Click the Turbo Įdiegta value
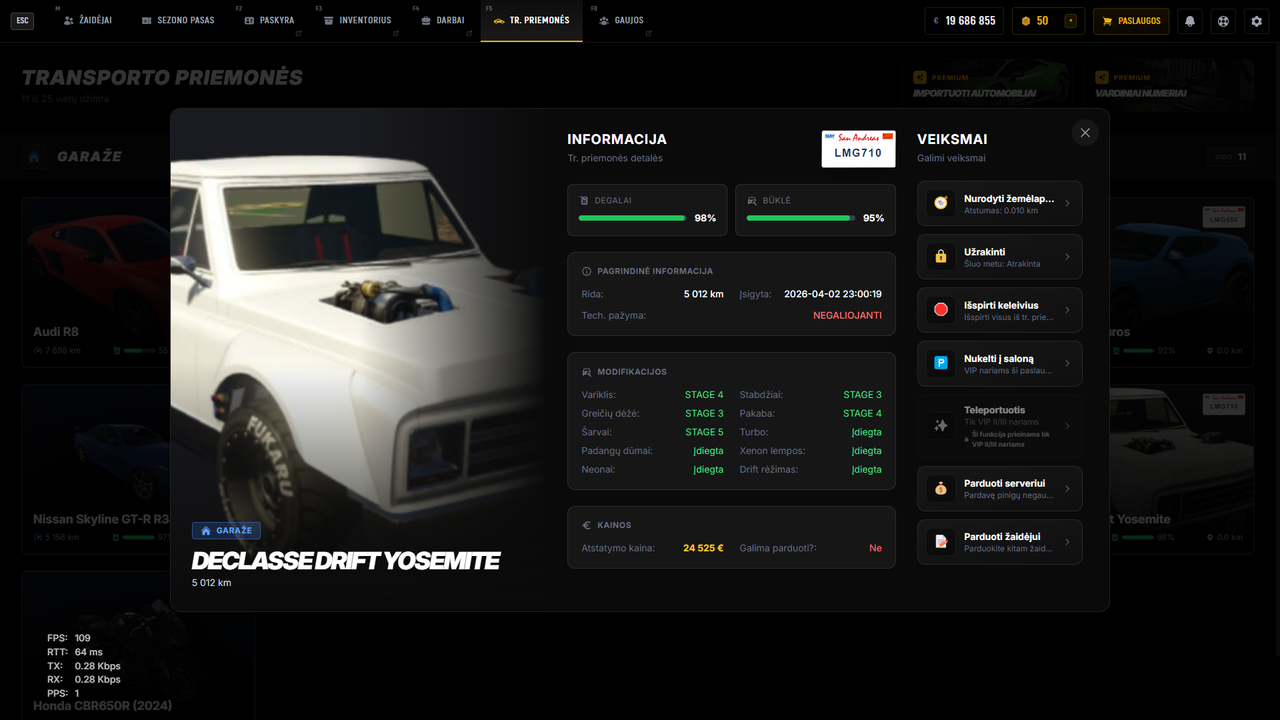1280x720 pixels. pyautogui.click(x=866, y=432)
